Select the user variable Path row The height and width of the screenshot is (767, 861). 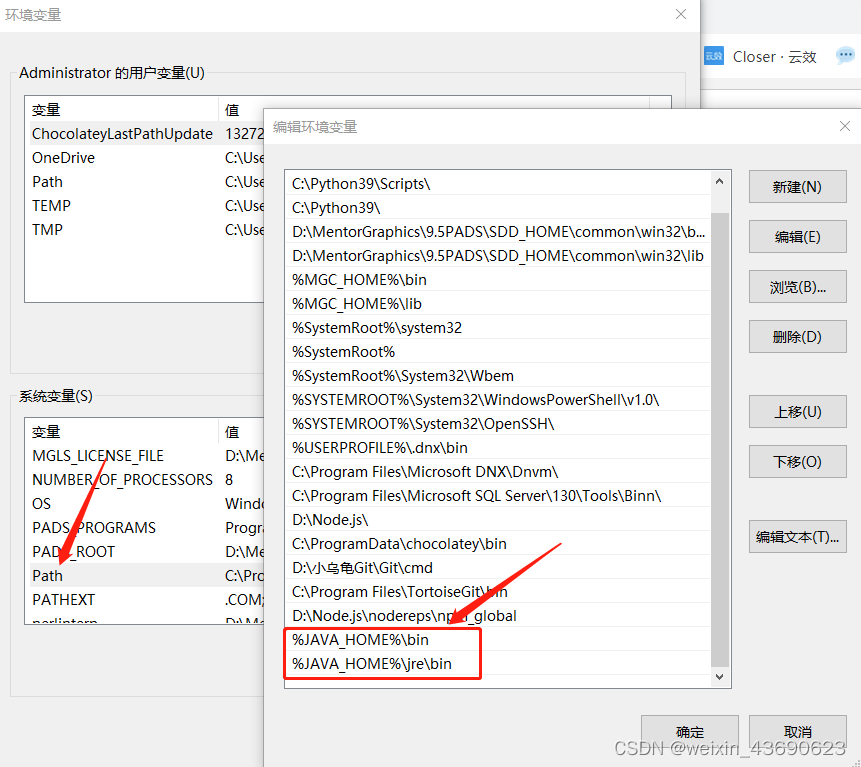click(147, 182)
